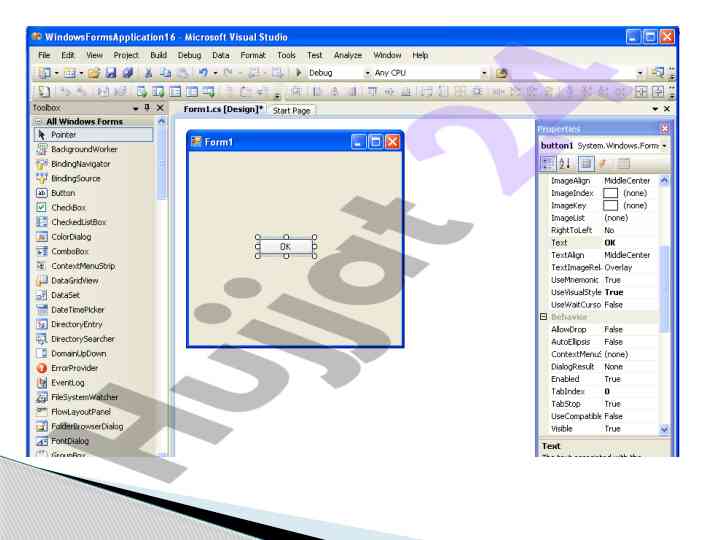Collapse the Behavior category in Properties
720x540 pixels.
544,317
